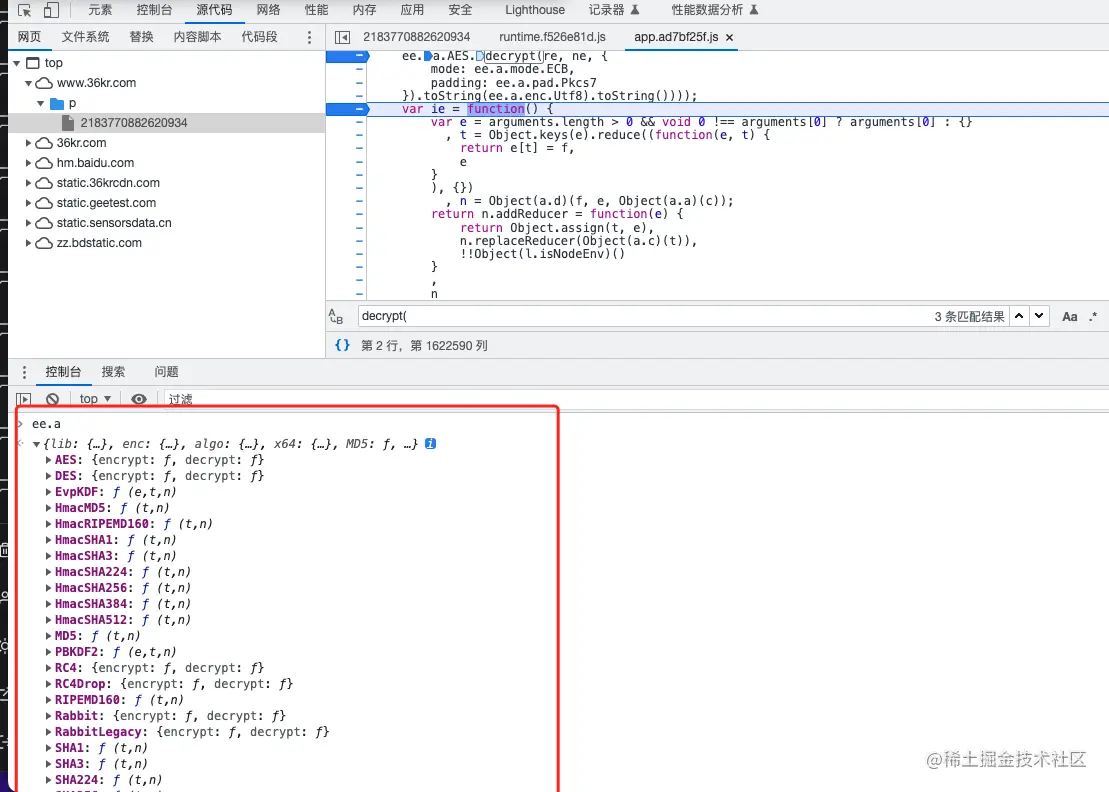Viewport: 1109px width, 792px height.
Task: Expand the RC4Drop property
Action: pyautogui.click(x=49, y=684)
